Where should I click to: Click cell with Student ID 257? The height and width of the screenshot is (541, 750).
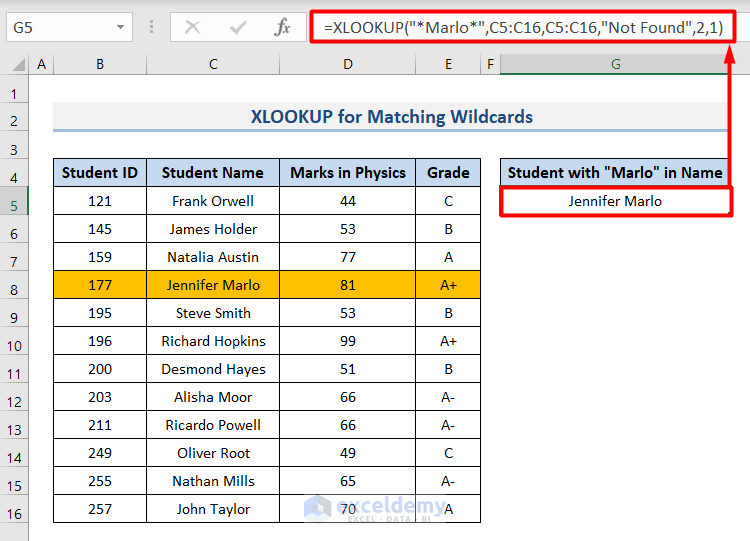point(100,509)
